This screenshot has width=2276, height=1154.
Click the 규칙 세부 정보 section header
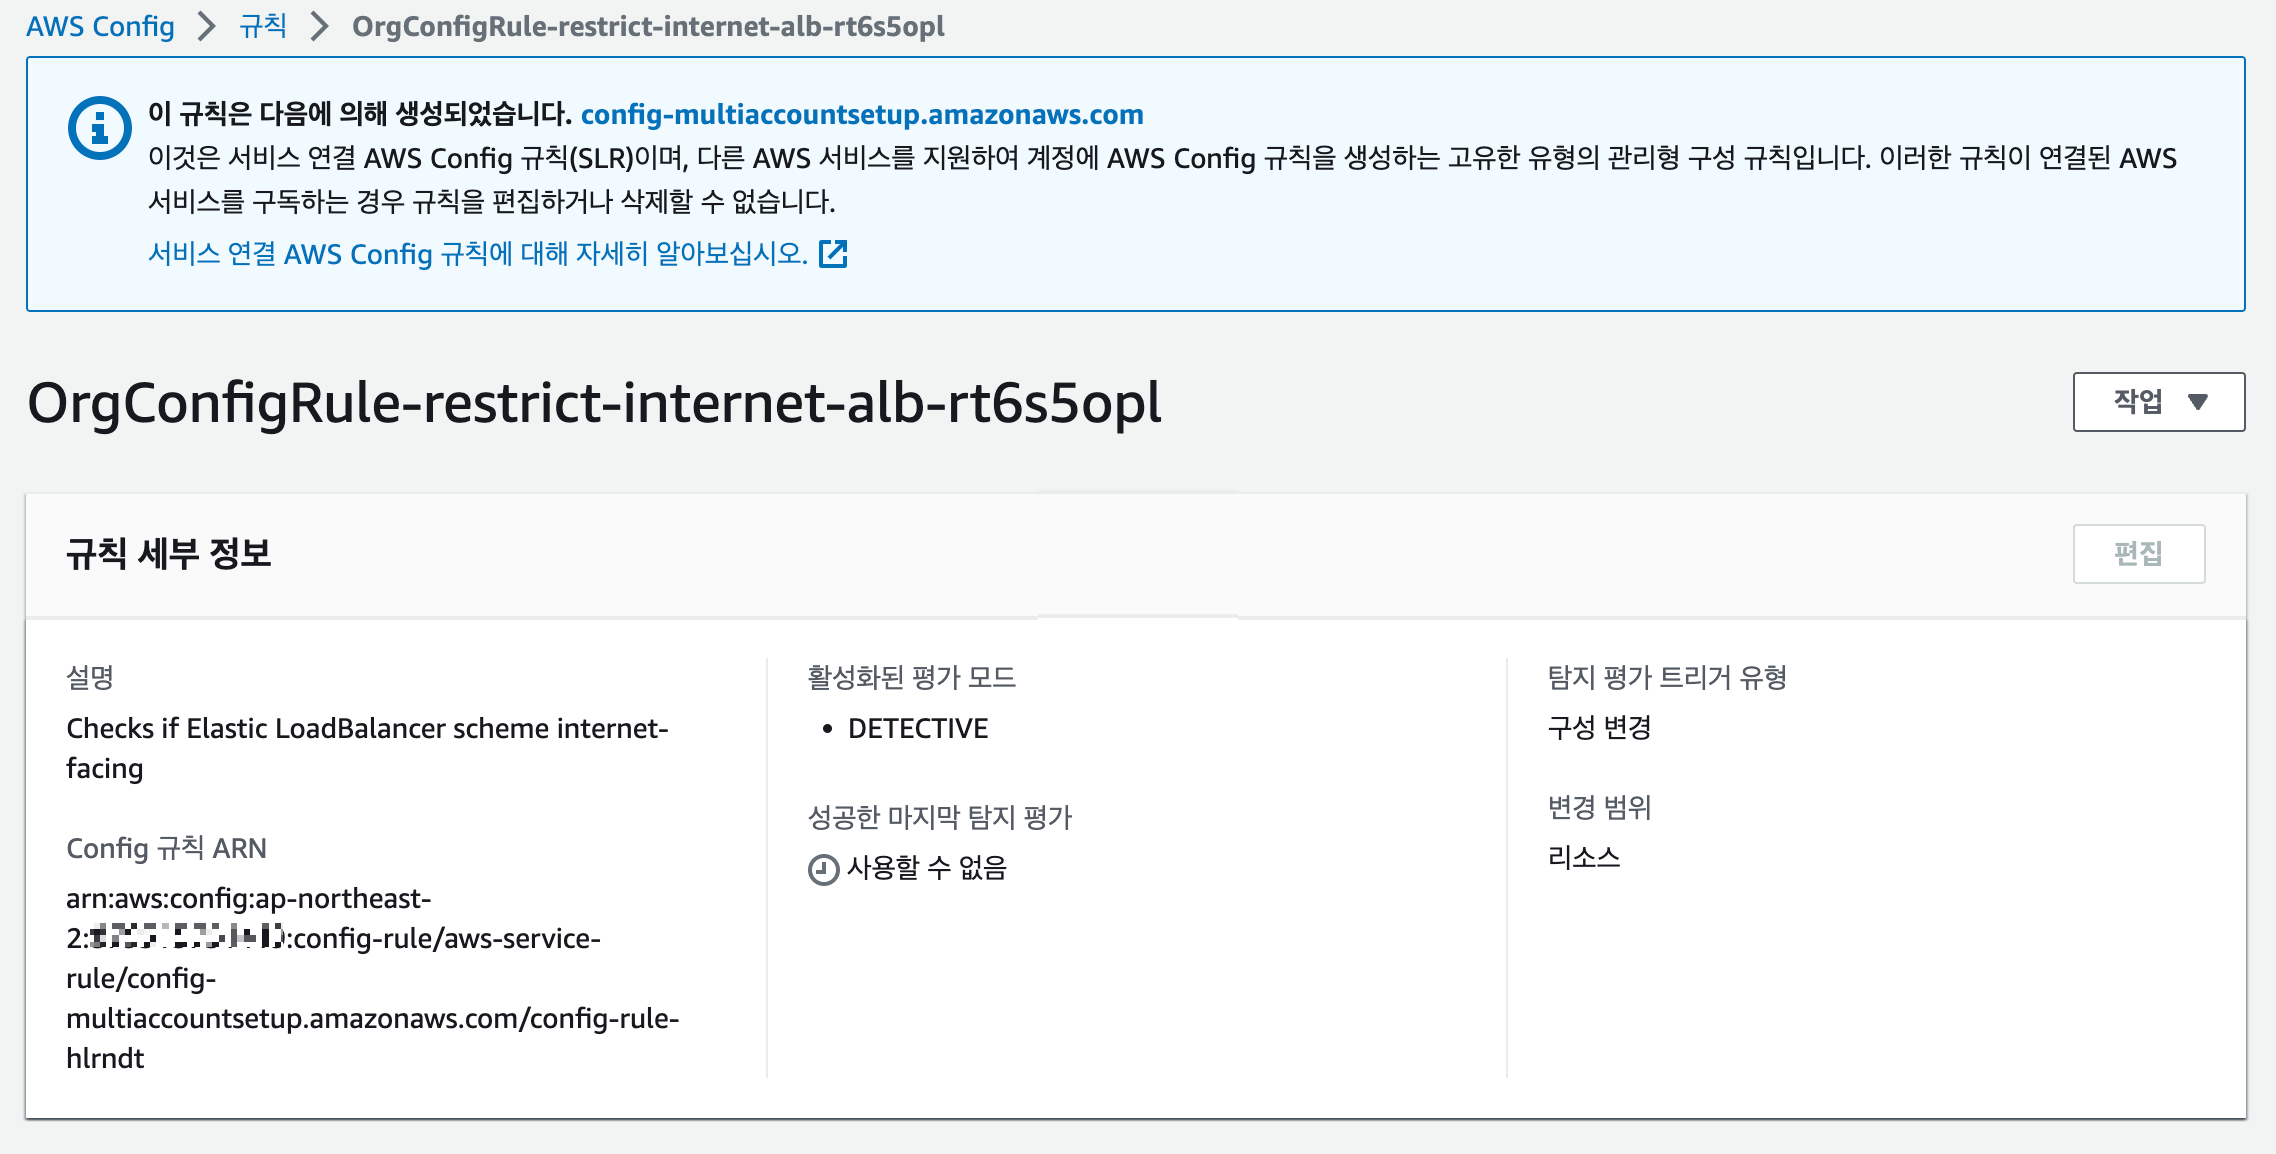tap(169, 553)
